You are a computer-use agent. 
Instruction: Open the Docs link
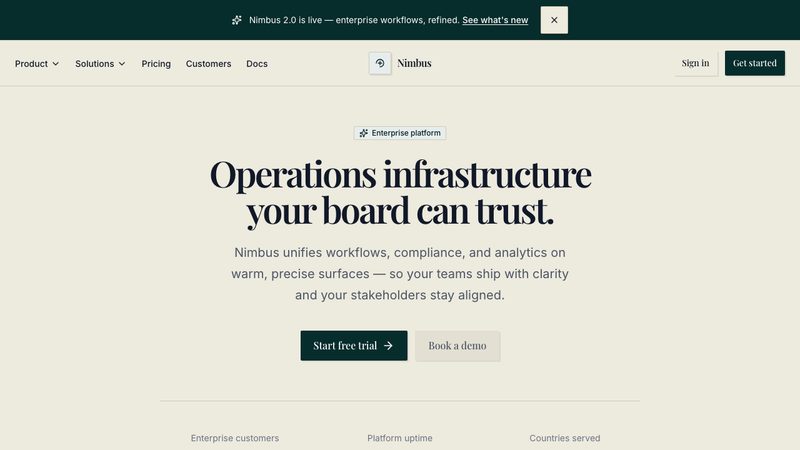point(257,64)
